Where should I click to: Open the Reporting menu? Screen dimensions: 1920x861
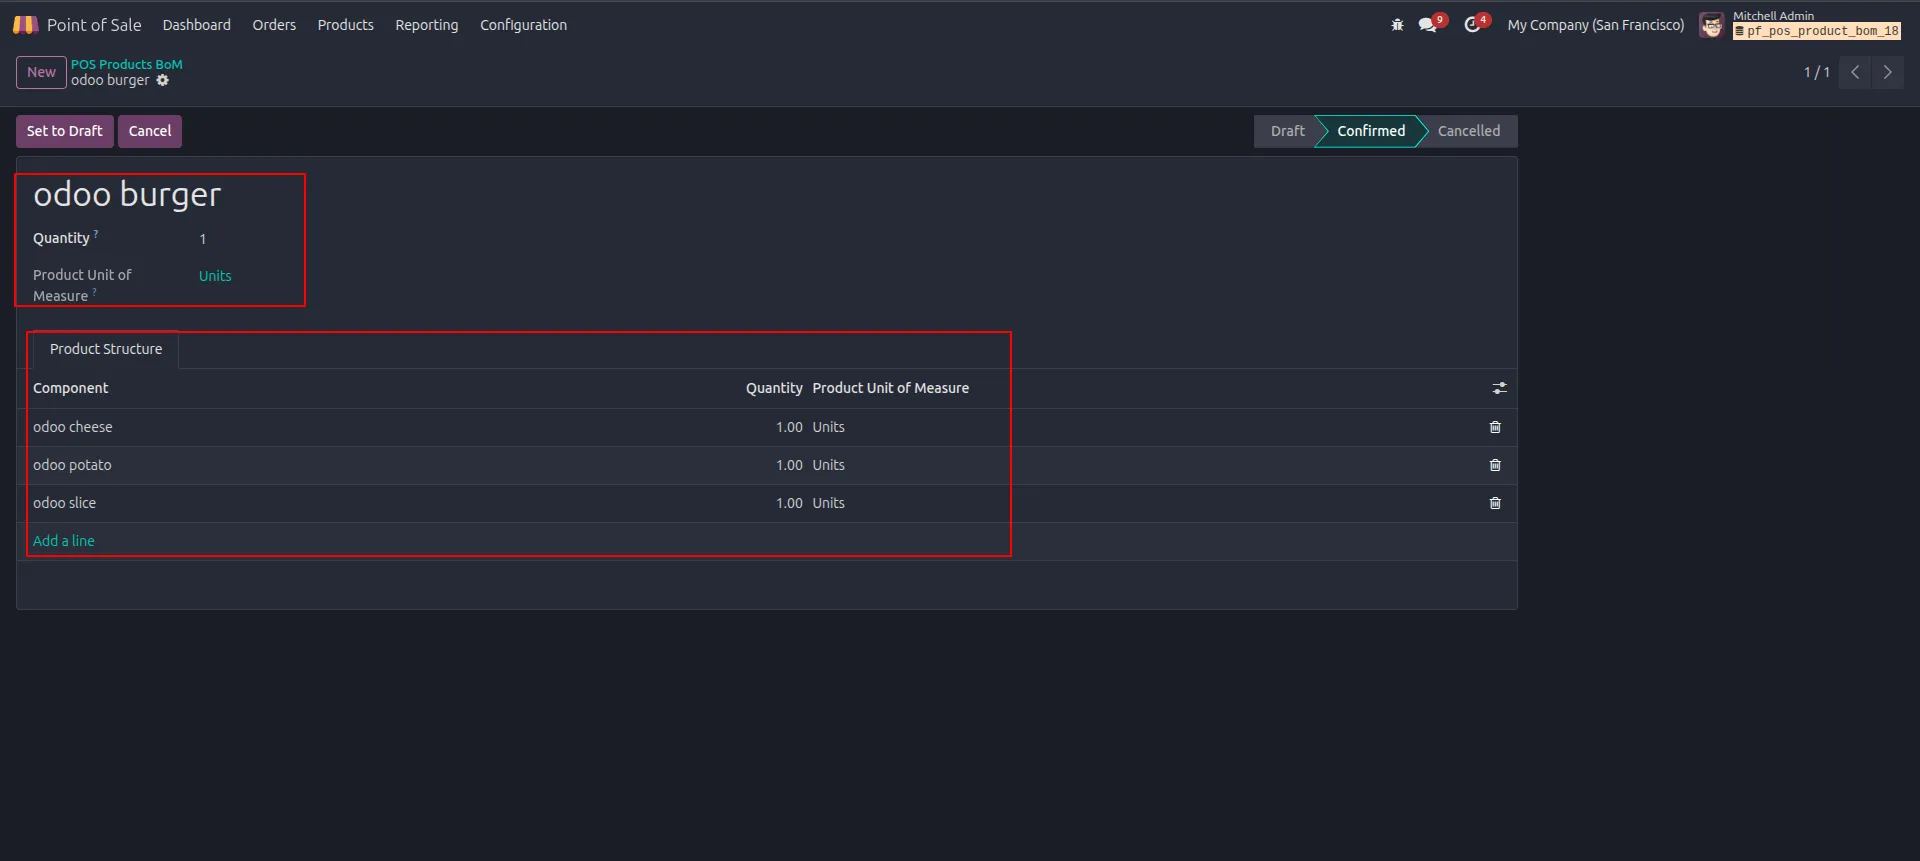pyautogui.click(x=426, y=25)
